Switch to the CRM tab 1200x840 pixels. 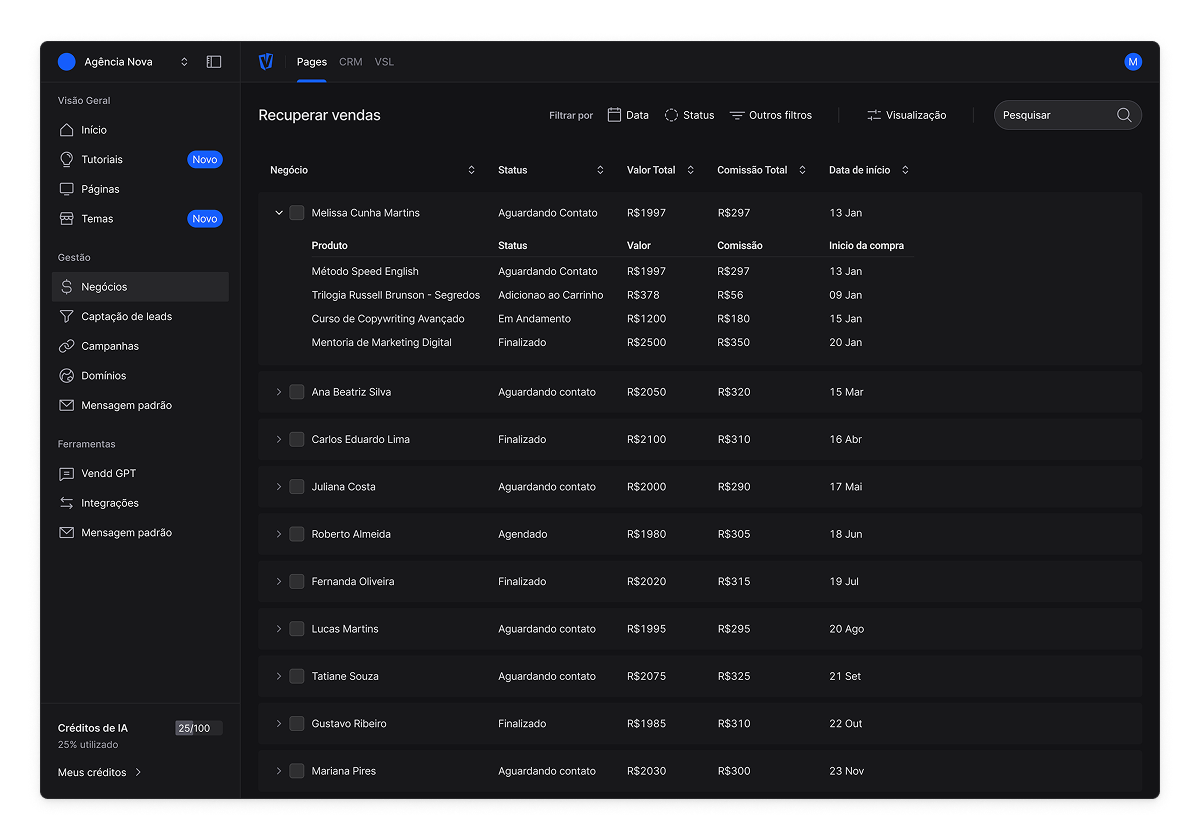350,62
